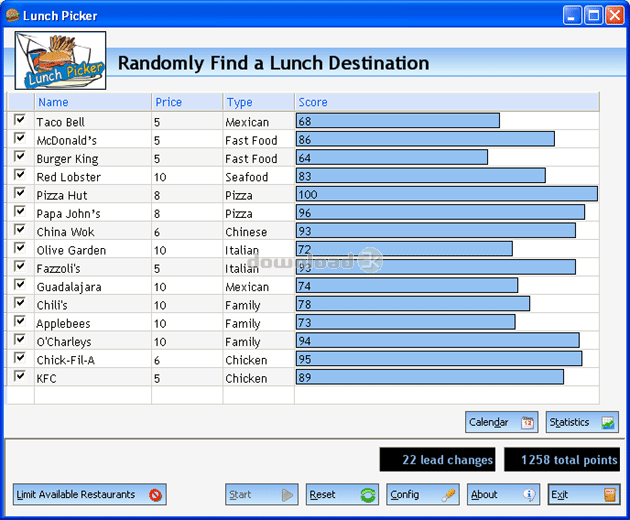
Task: Click Taco Bell's score bar showing 68
Action: (x=398, y=121)
